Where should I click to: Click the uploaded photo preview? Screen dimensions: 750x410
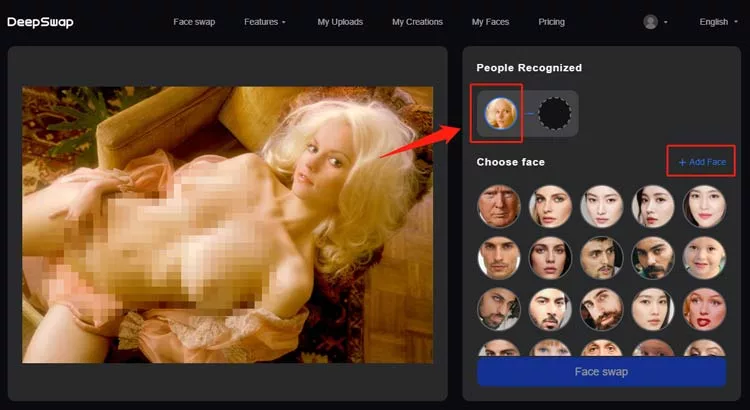(x=228, y=224)
